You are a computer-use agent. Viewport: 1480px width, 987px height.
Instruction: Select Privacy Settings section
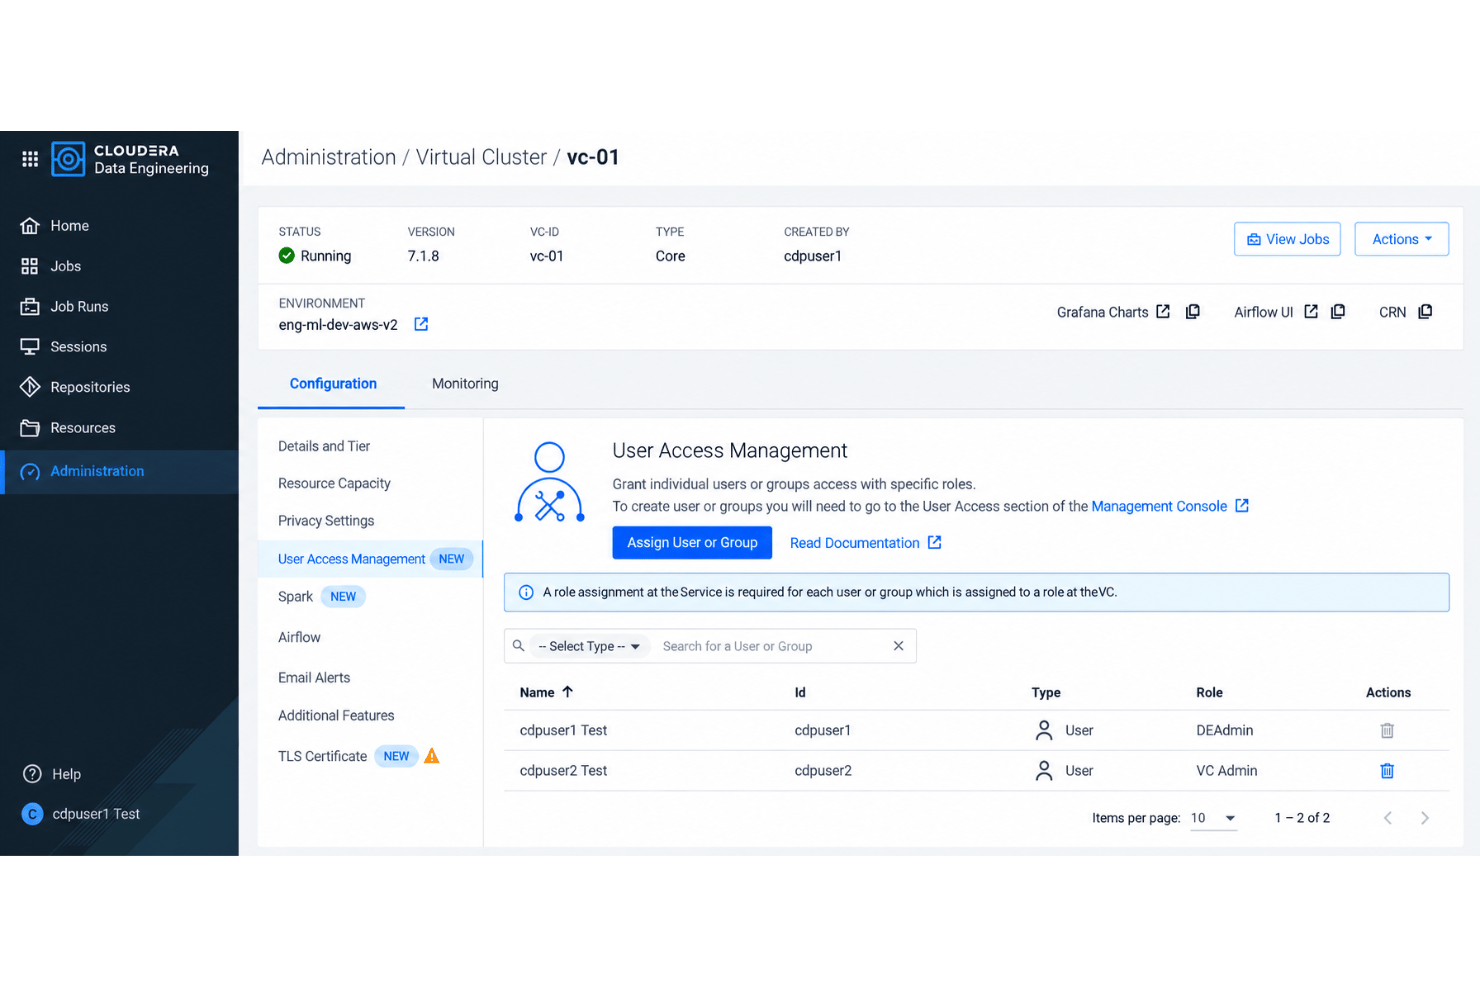pyautogui.click(x=326, y=521)
